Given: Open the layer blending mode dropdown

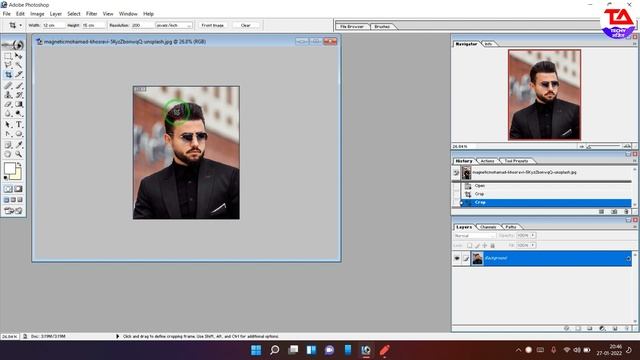Looking at the screenshot, I should click(475, 236).
